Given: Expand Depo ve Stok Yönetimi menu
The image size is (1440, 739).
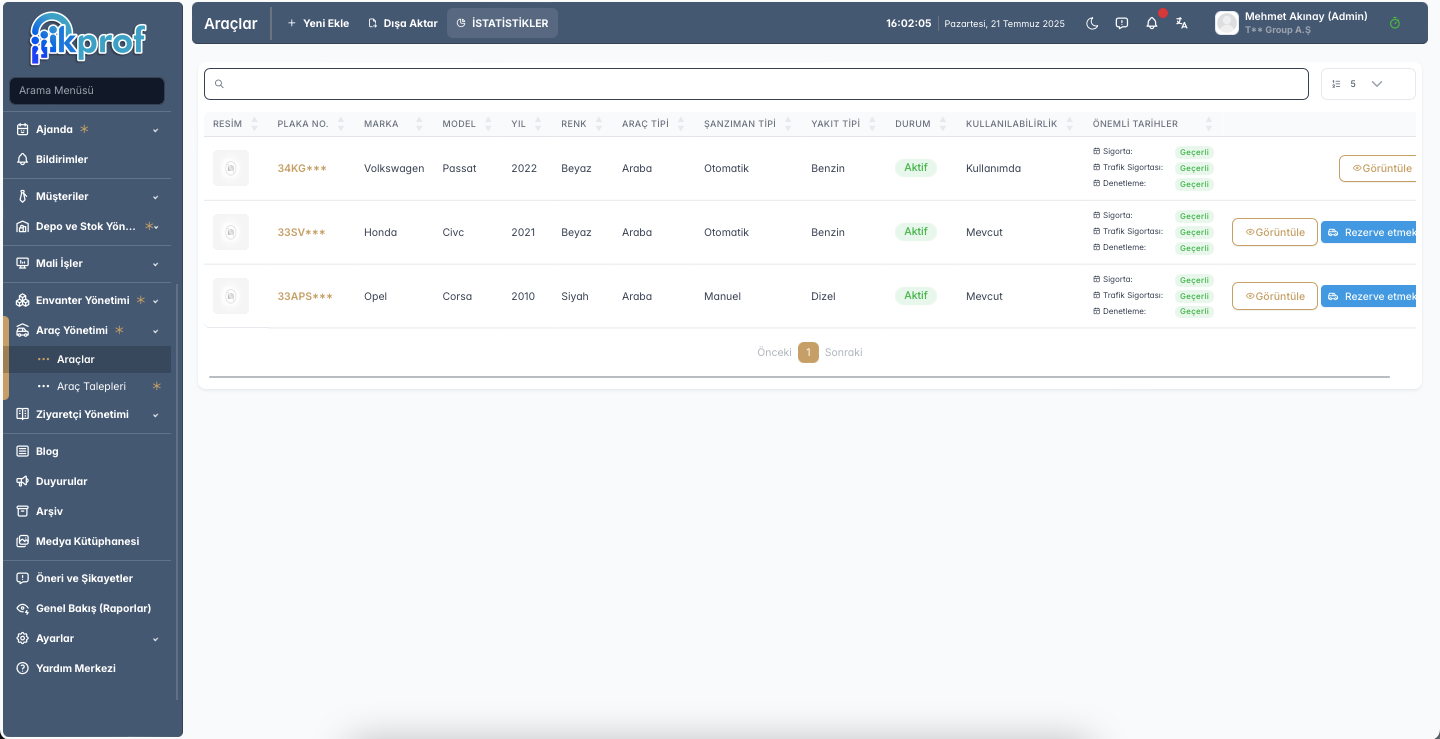Looking at the screenshot, I should [88, 226].
